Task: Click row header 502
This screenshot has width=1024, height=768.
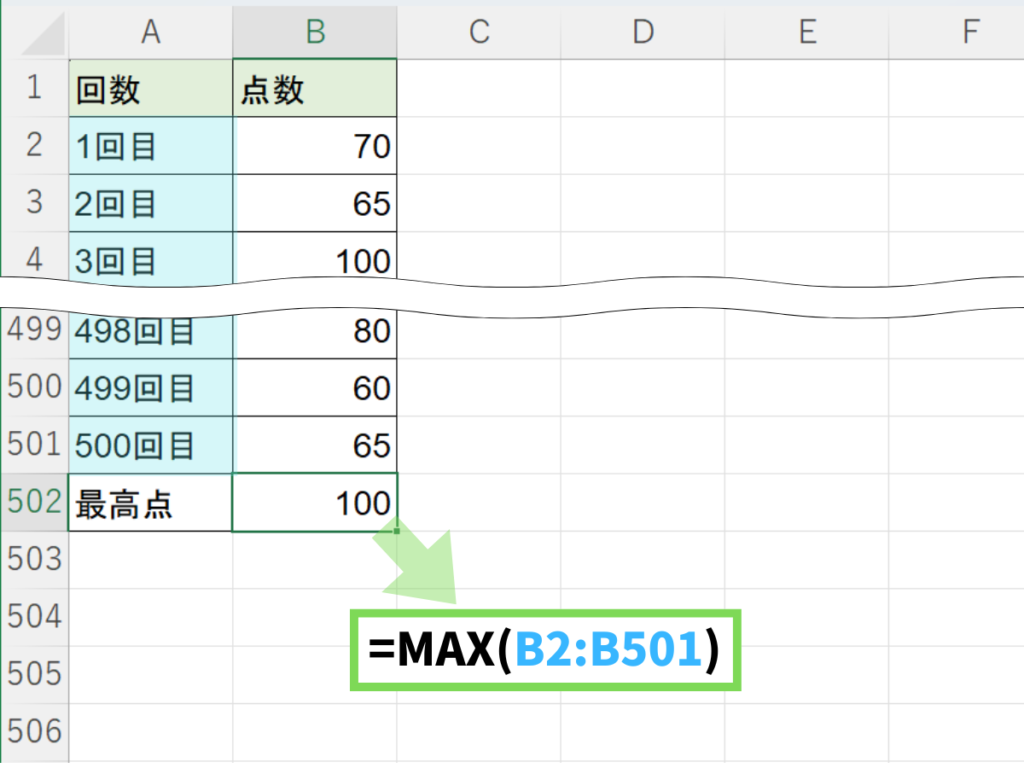Action: click(x=34, y=502)
